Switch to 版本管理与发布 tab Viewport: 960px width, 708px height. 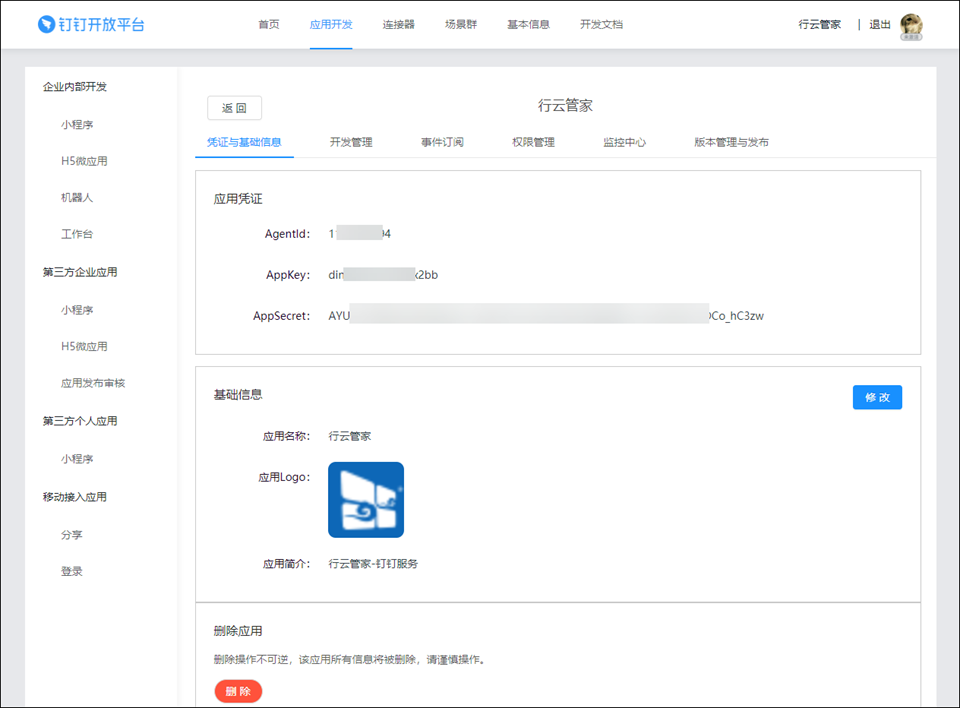(731, 142)
